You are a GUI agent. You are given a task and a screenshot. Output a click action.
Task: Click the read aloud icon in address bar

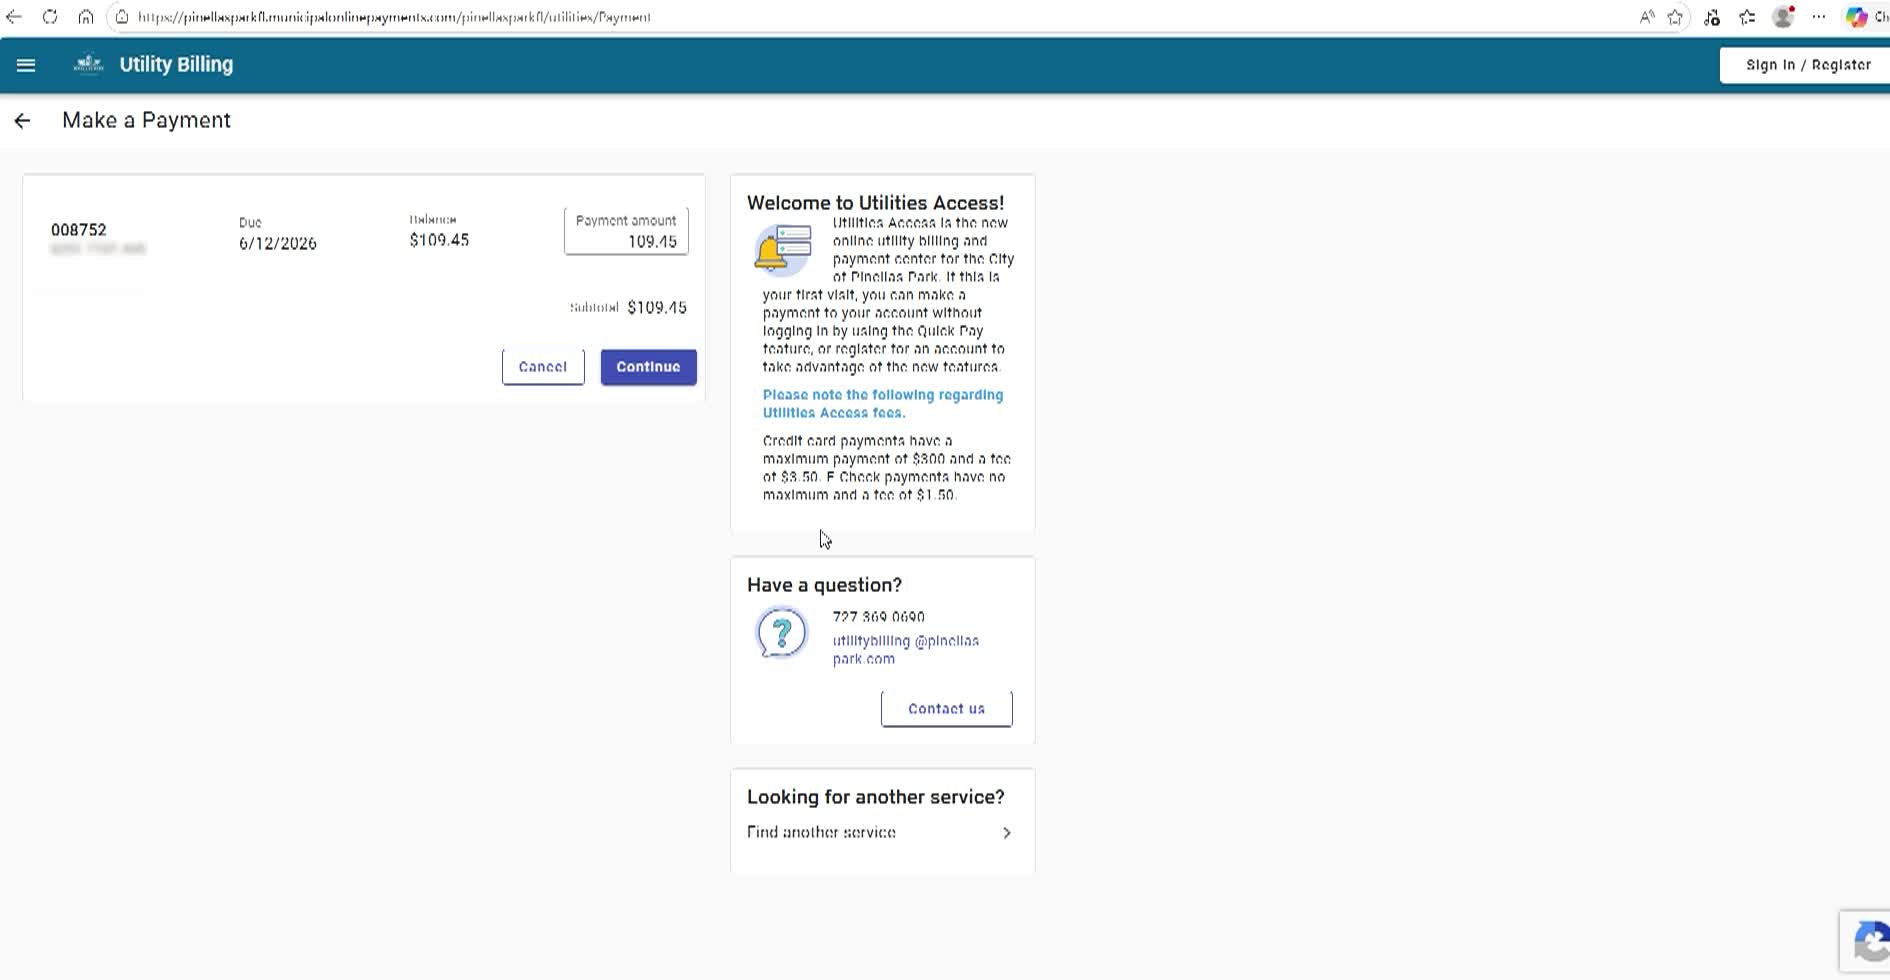pyautogui.click(x=1647, y=17)
